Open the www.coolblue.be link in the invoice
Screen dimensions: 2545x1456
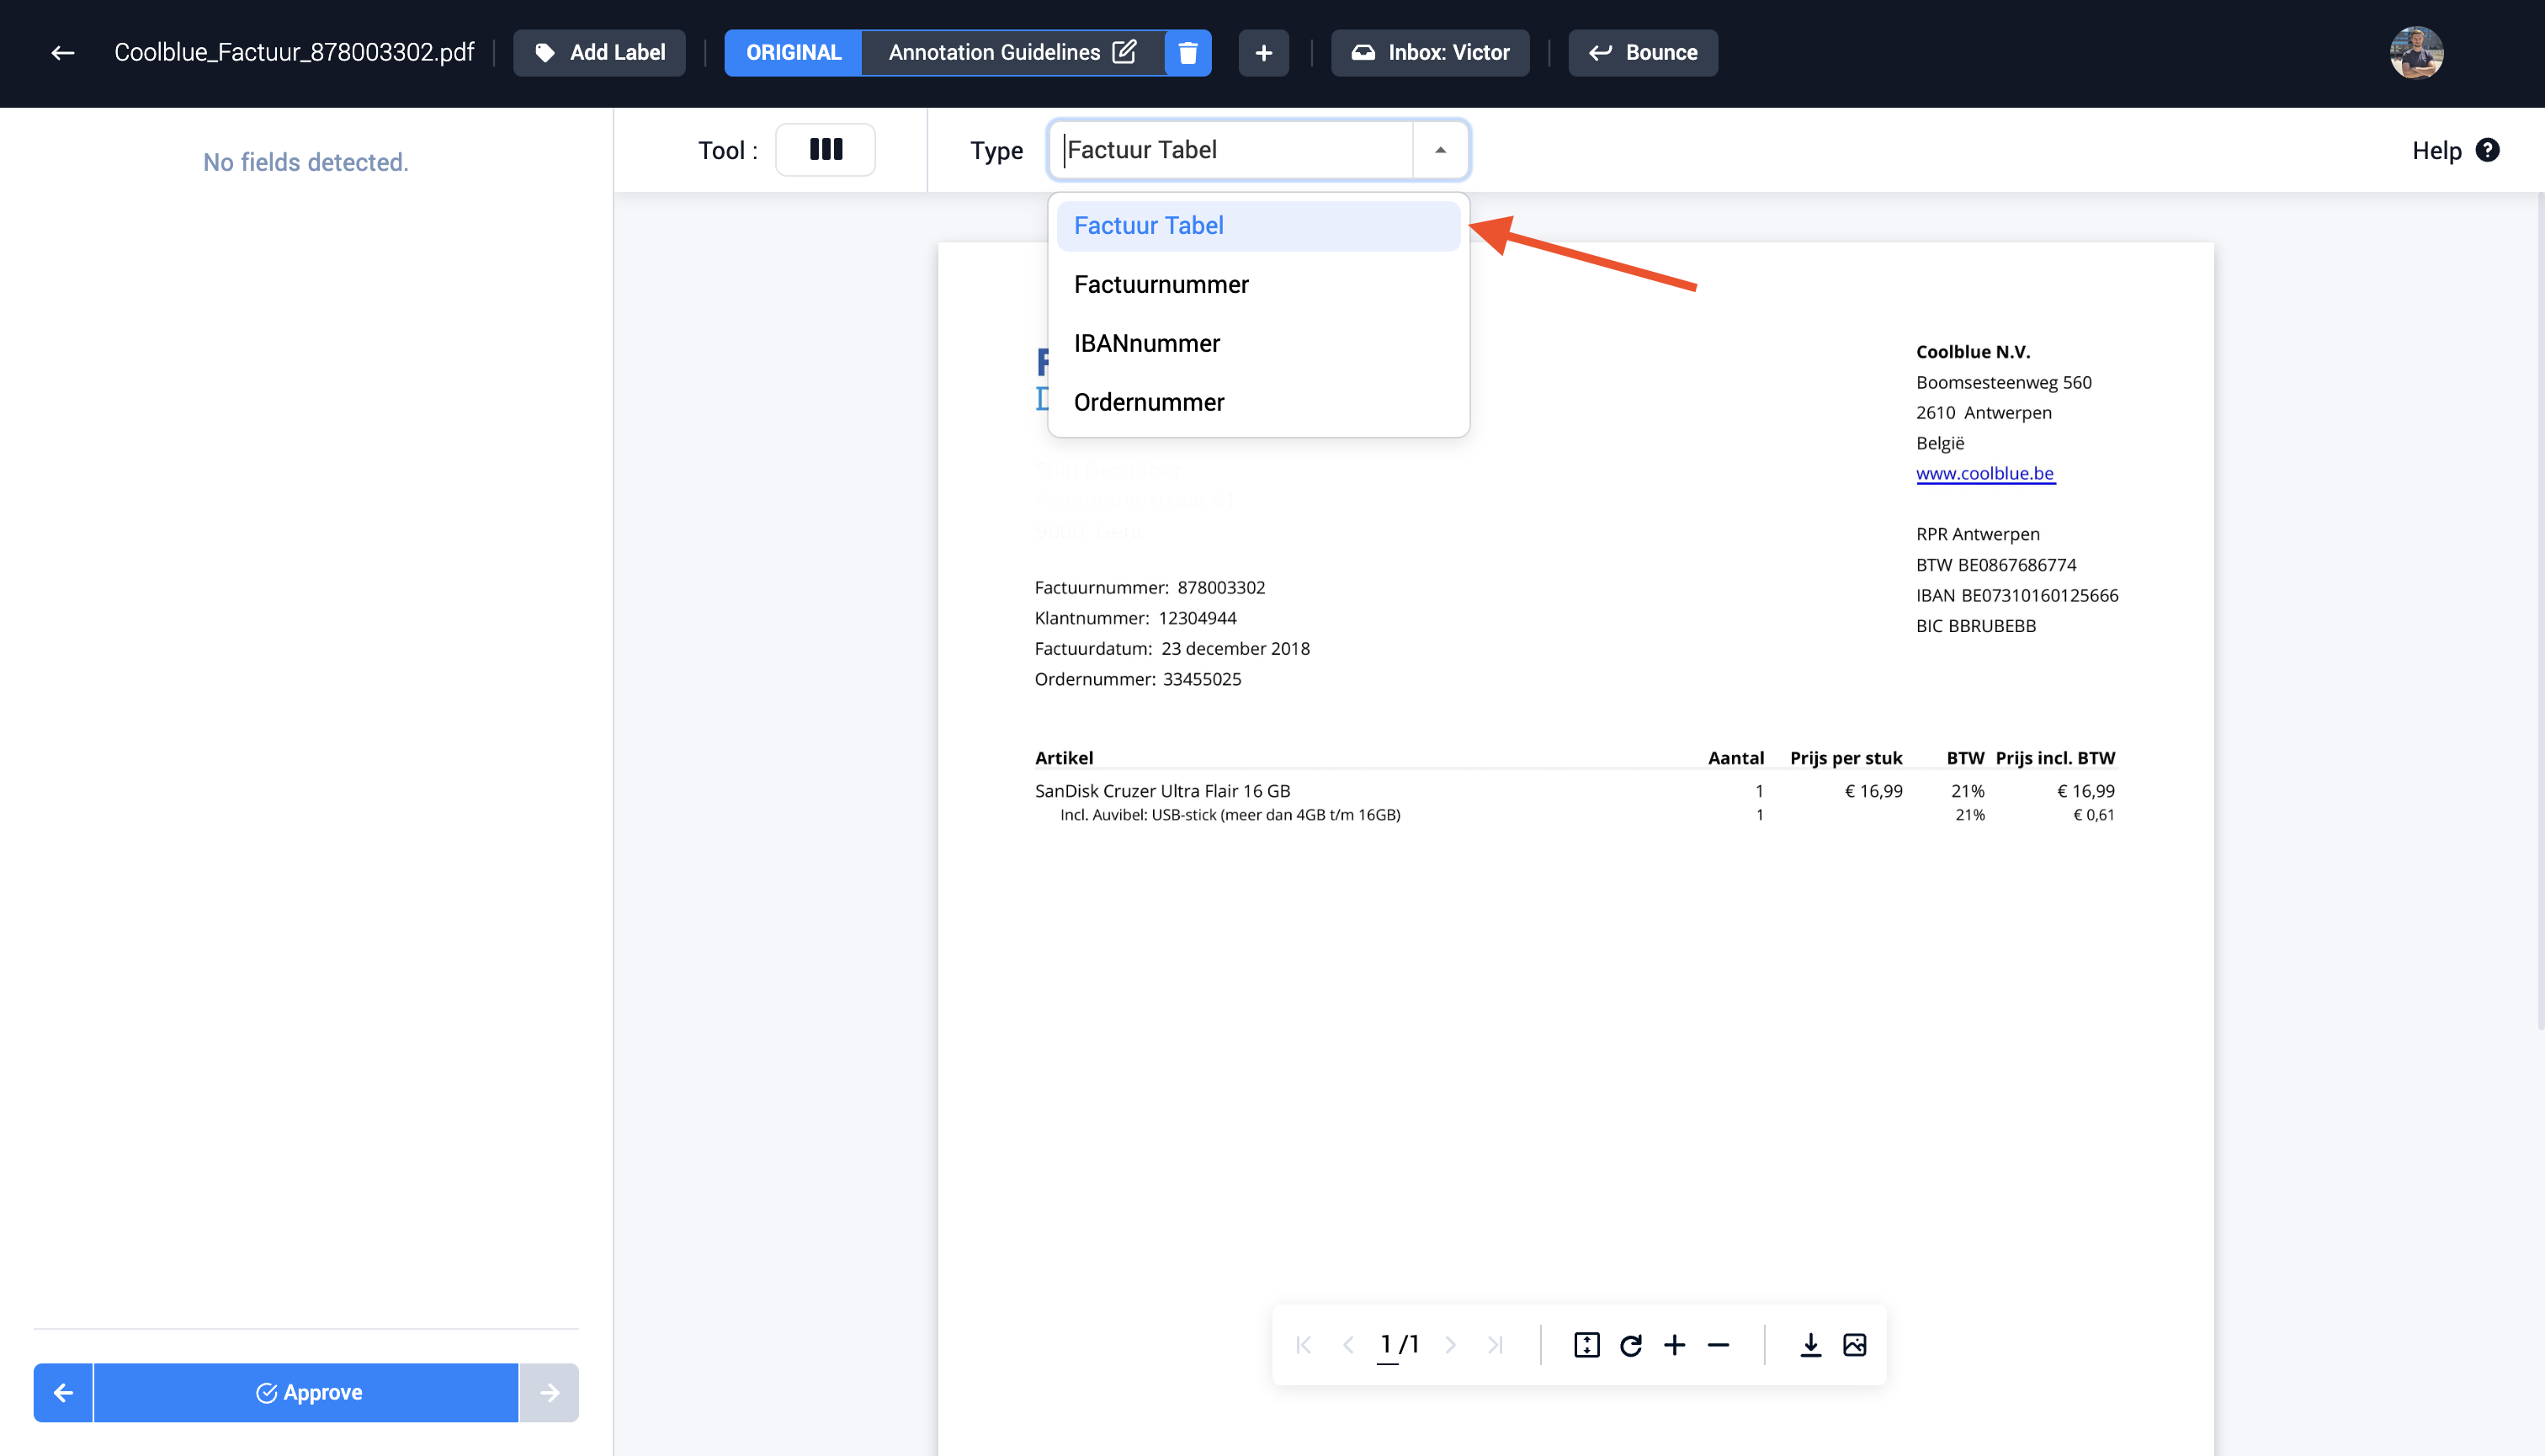click(1984, 474)
